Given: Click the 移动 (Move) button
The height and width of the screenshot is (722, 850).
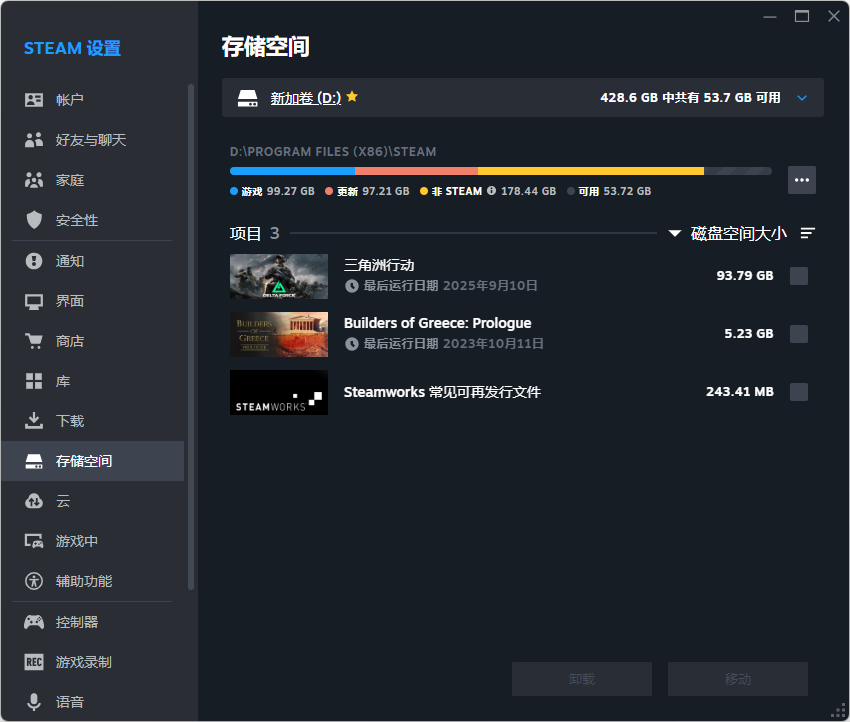Looking at the screenshot, I should [x=737, y=678].
